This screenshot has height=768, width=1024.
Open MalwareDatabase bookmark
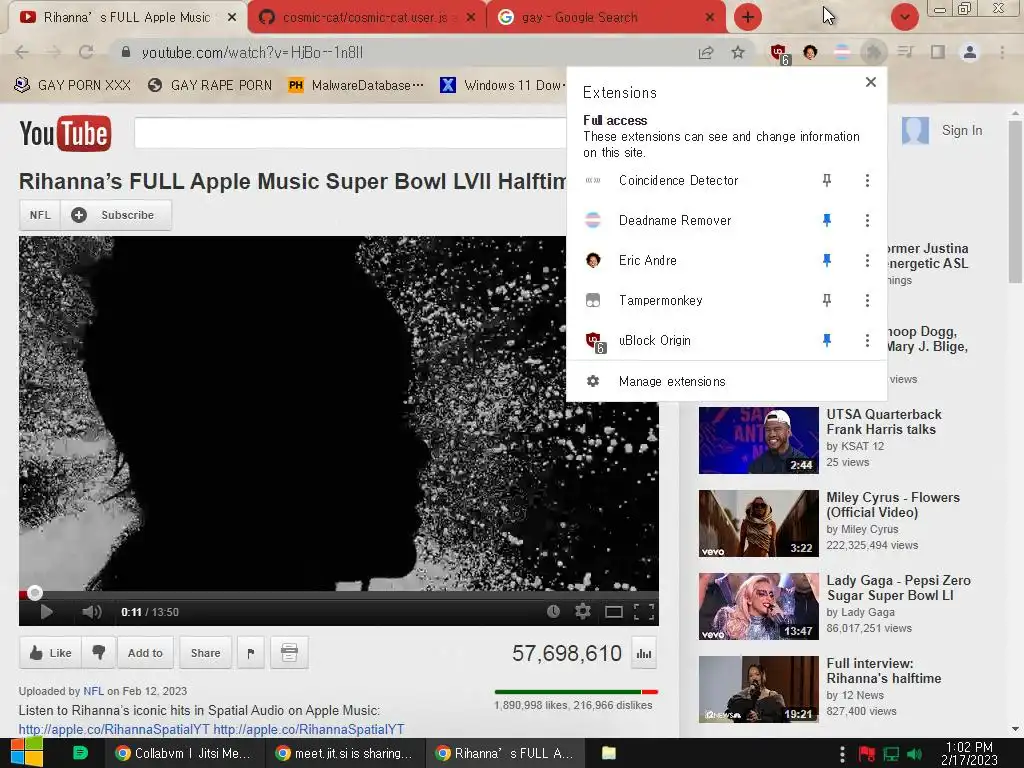pos(356,86)
